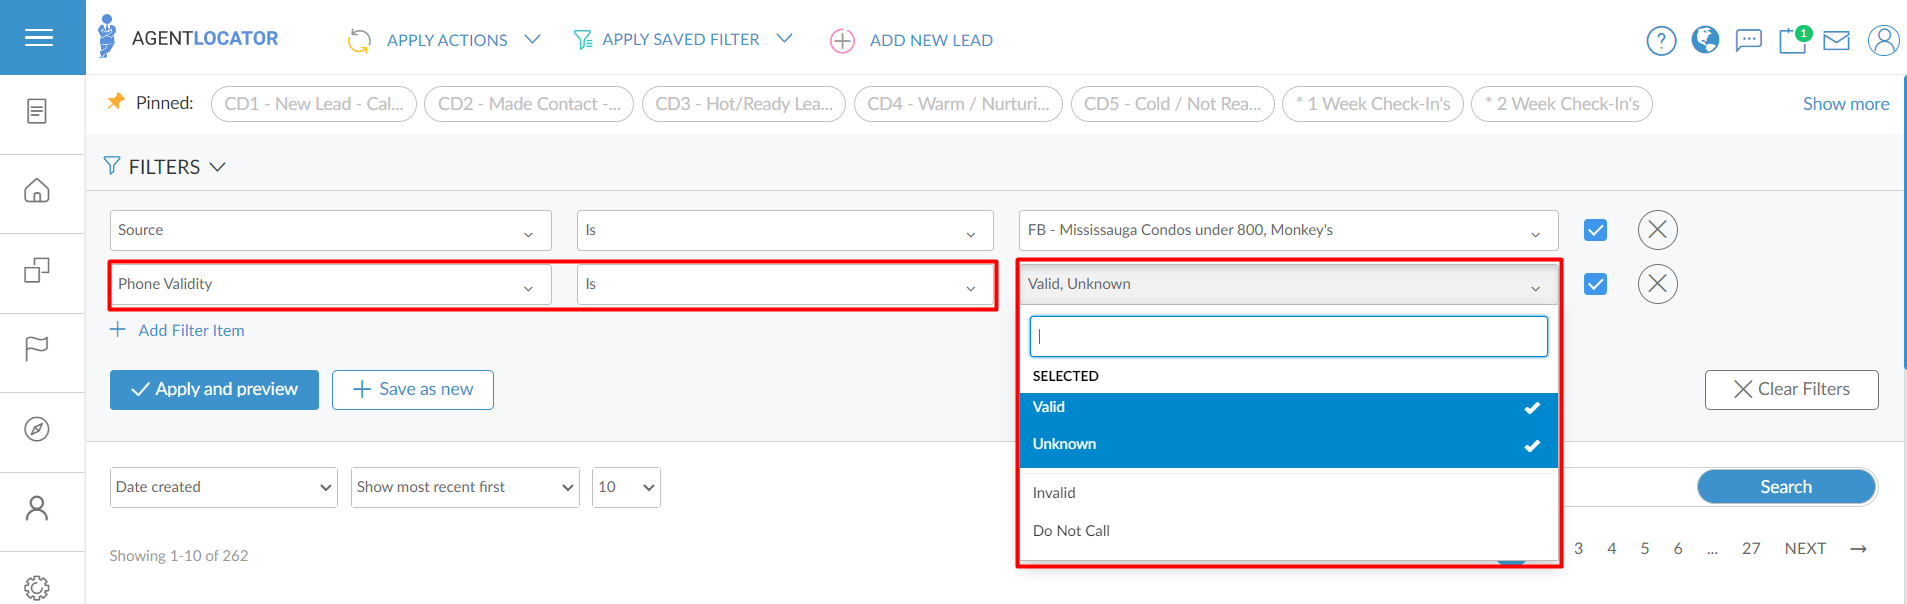This screenshot has width=1907, height=604.
Task: Open the help question mark icon
Action: click(x=1661, y=40)
